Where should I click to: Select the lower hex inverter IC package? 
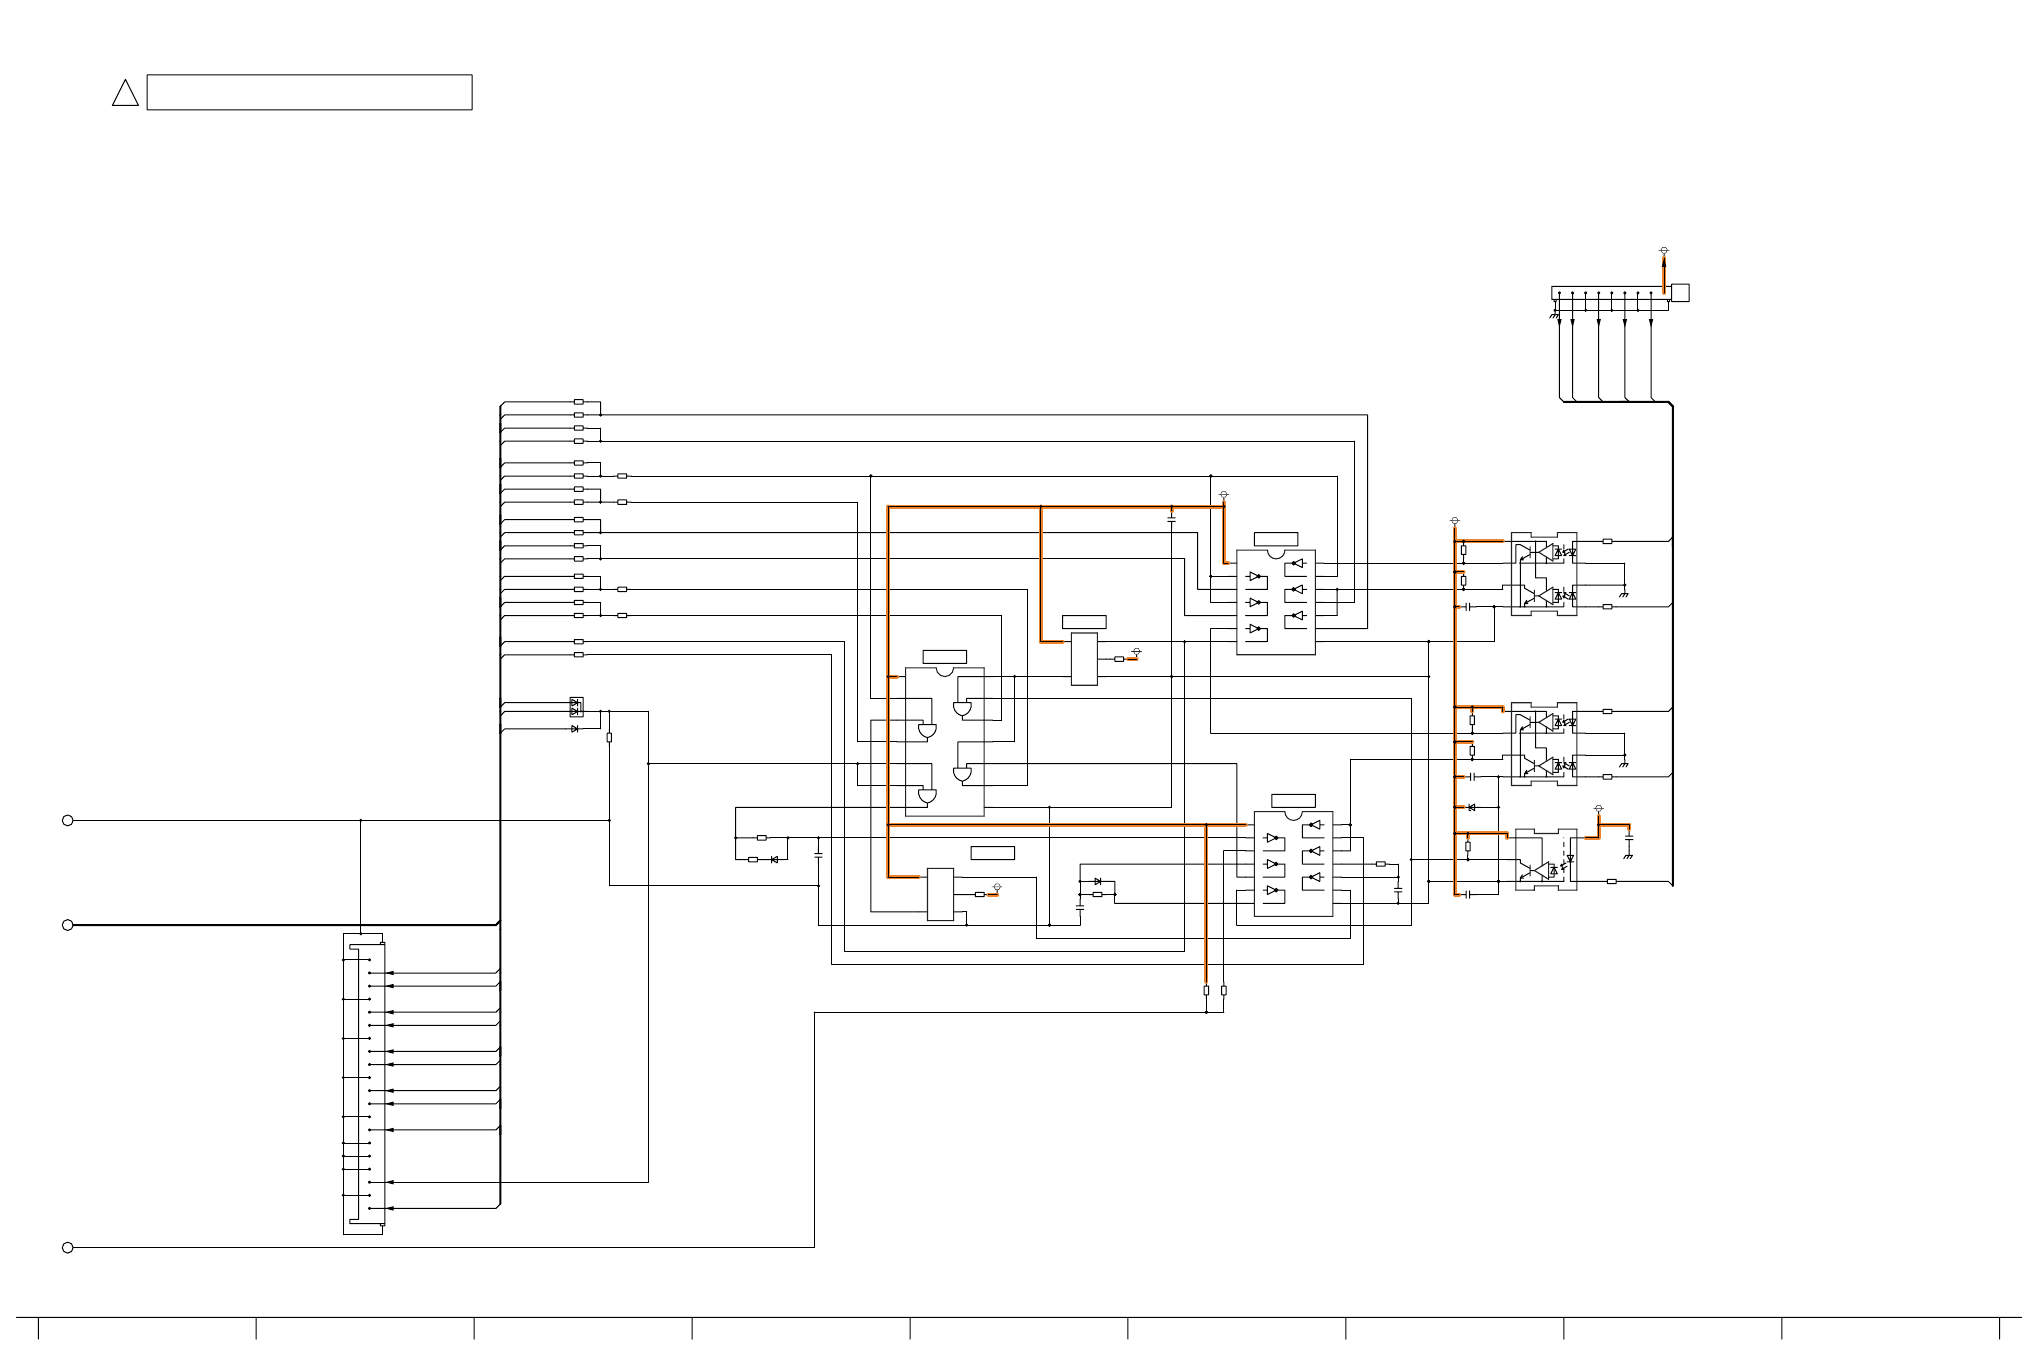(1293, 863)
